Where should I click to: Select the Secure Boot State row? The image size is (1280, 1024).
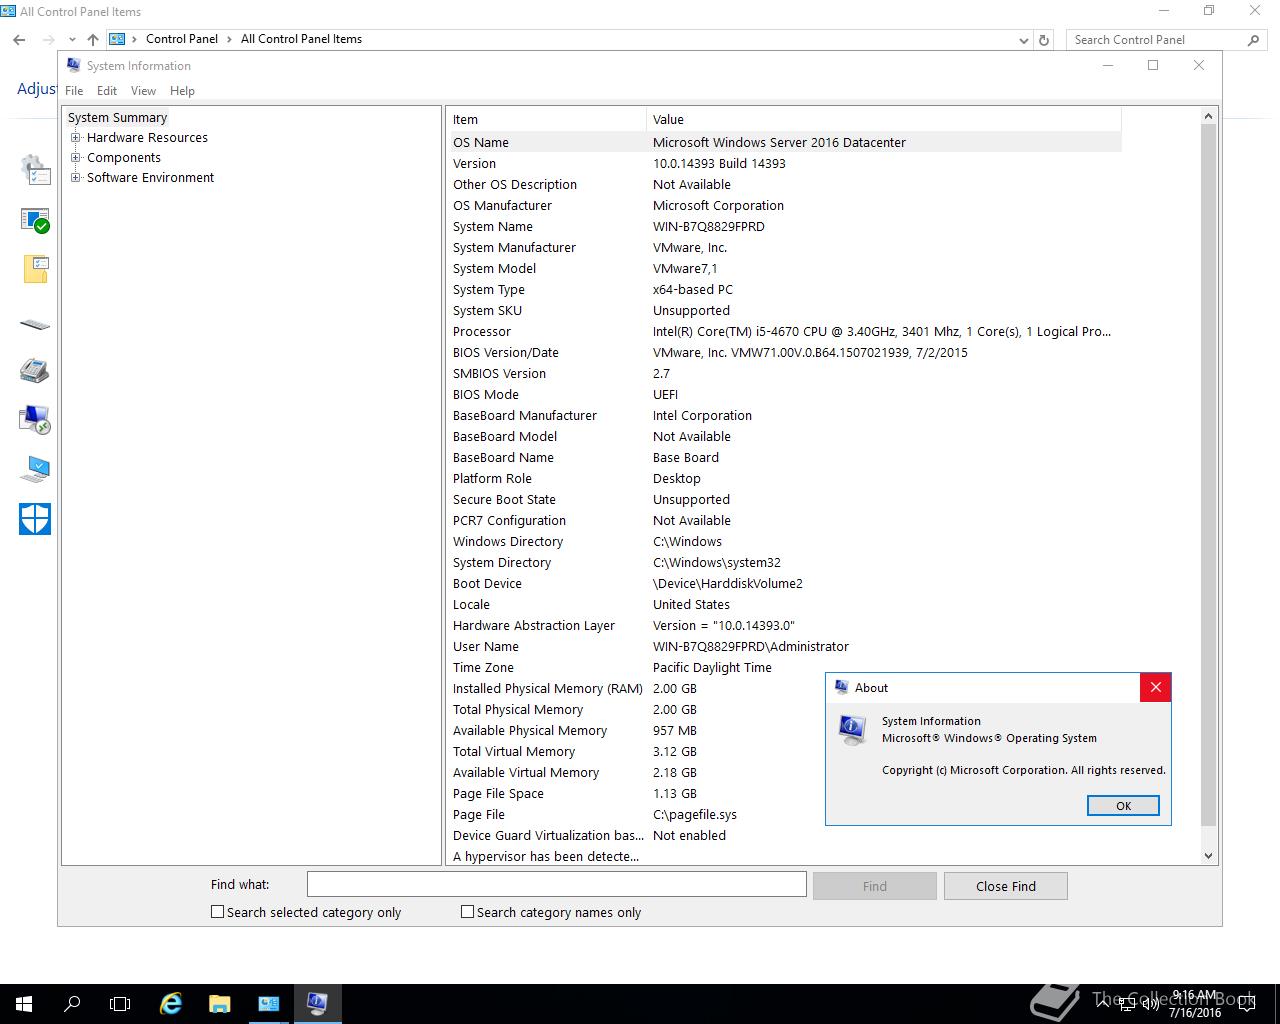(784, 499)
